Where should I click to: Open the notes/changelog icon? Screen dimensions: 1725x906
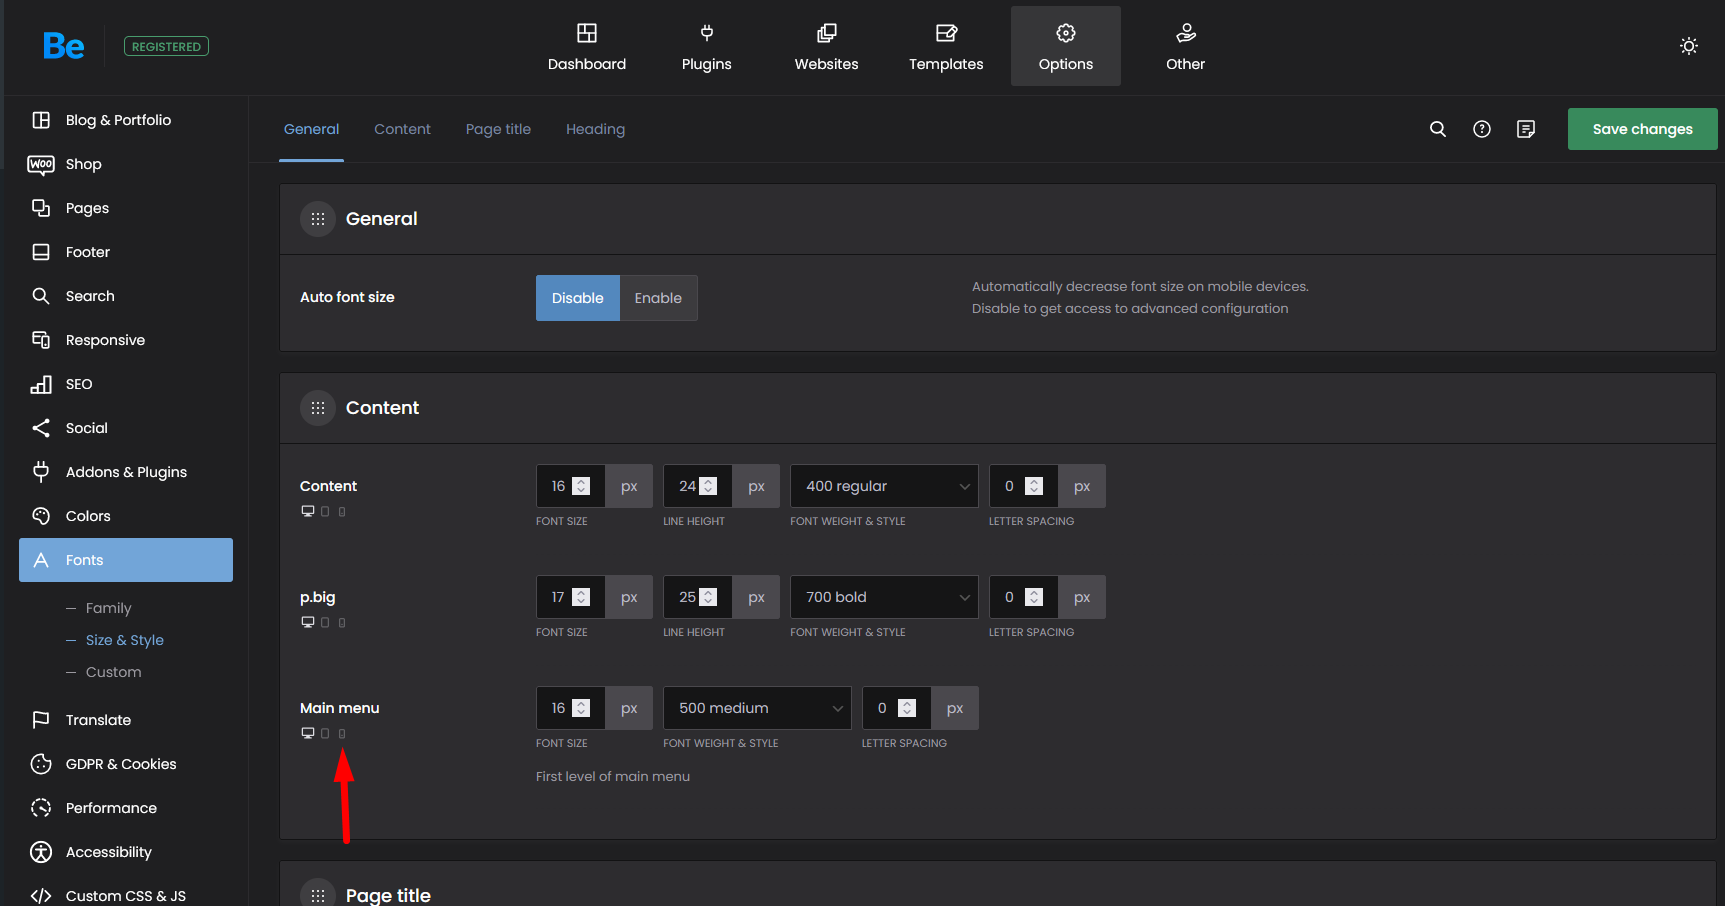click(x=1526, y=129)
